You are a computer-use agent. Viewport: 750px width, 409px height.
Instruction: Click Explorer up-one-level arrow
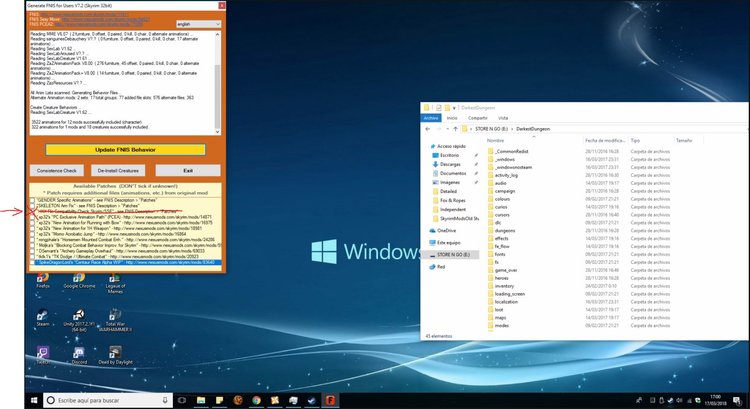(455, 129)
